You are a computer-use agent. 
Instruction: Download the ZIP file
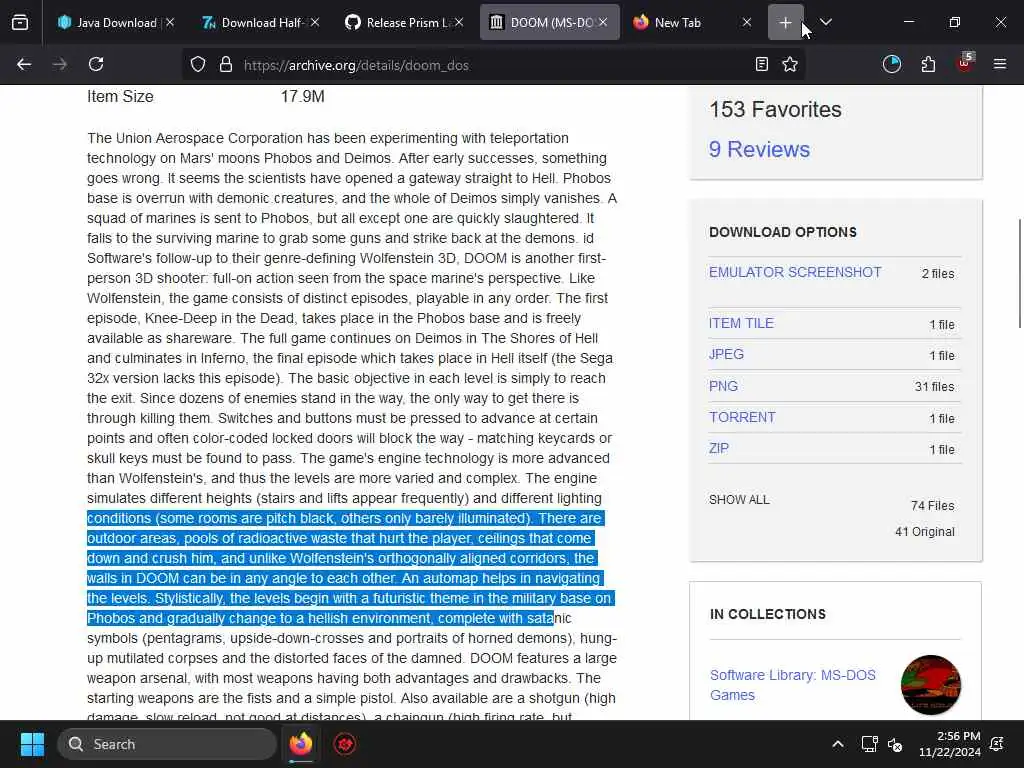[719, 449]
